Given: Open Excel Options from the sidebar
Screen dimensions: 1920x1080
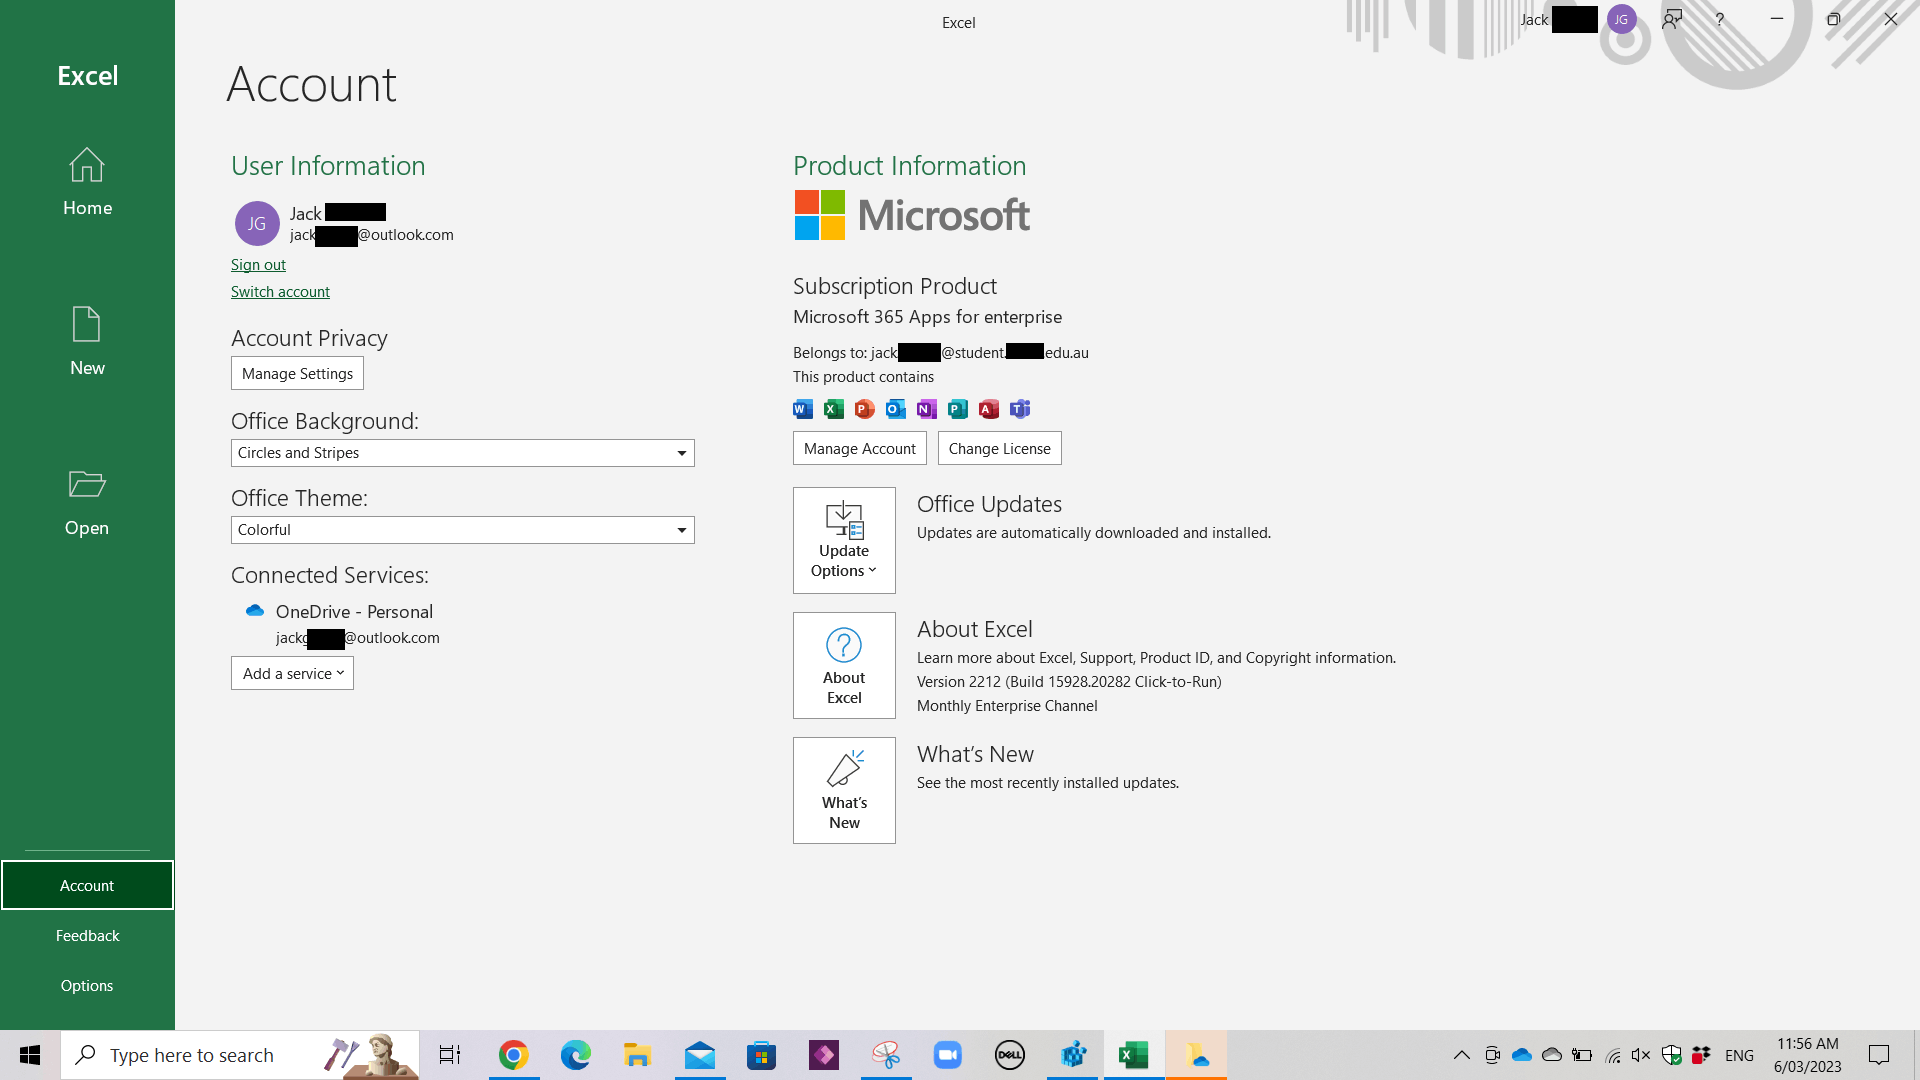Looking at the screenshot, I should (87, 985).
